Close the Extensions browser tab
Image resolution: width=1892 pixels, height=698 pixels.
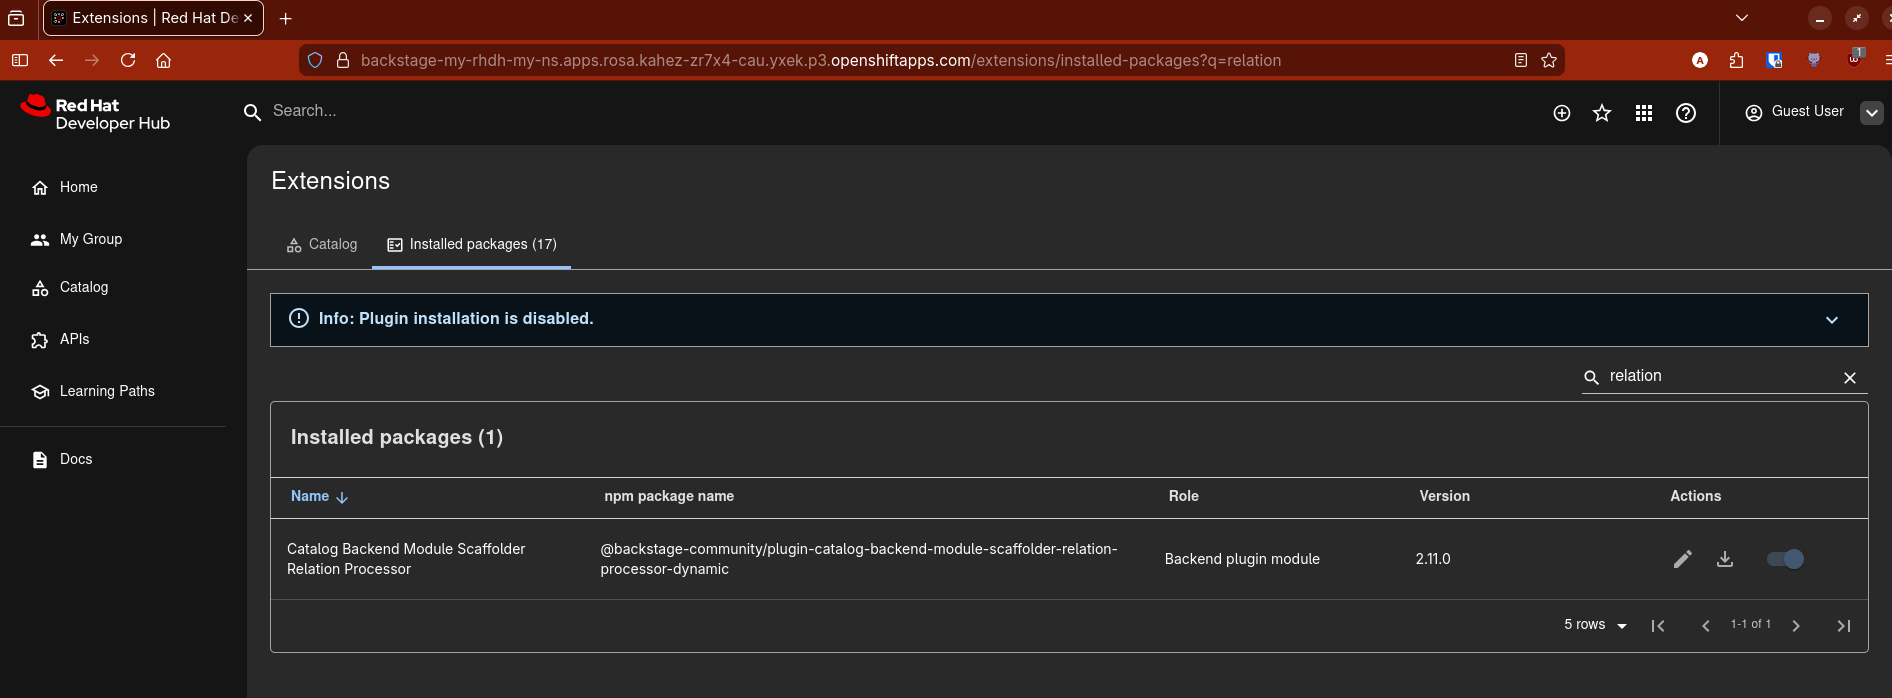248,18
